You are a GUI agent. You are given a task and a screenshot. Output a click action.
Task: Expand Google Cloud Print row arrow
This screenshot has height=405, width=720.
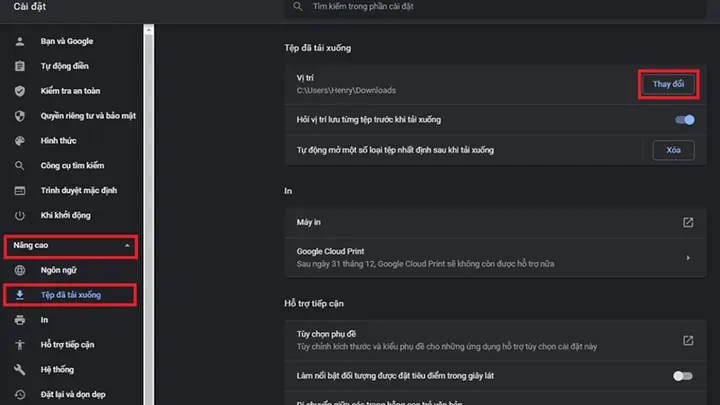coord(688,258)
